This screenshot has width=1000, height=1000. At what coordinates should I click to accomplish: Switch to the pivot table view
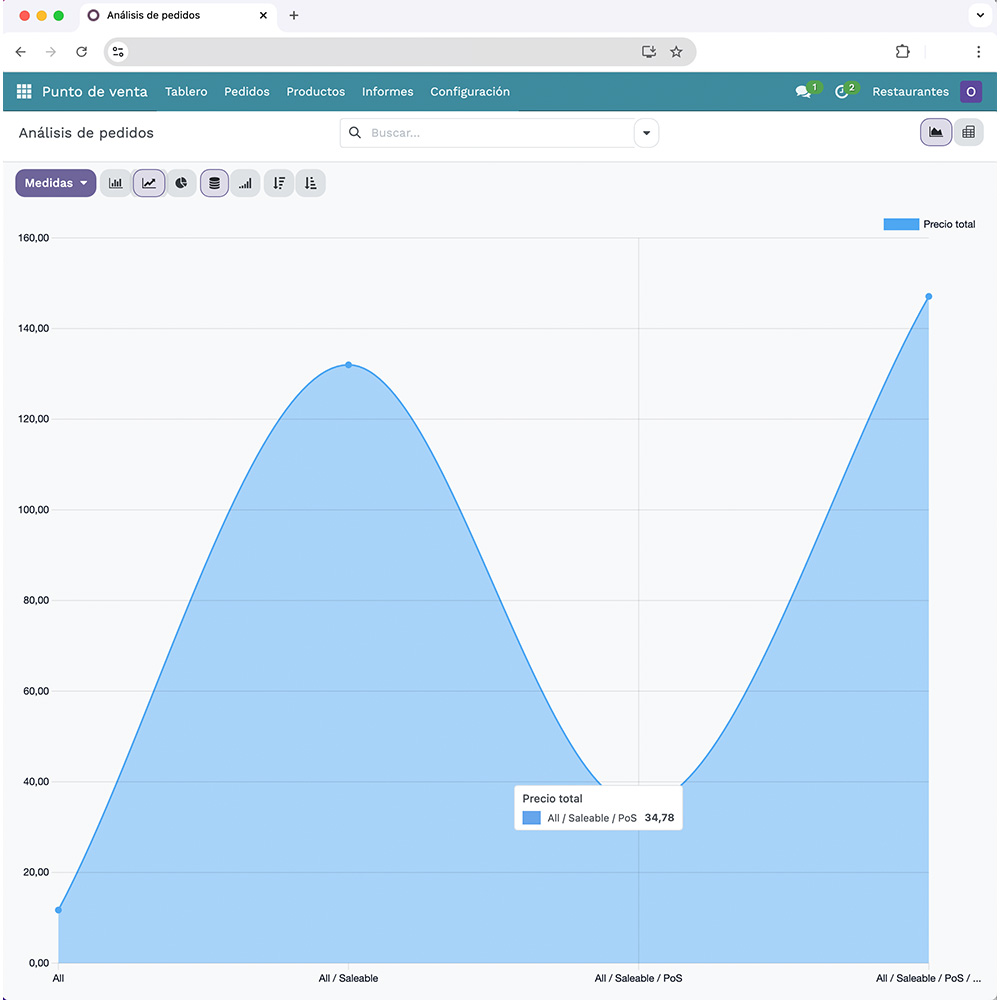click(968, 132)
